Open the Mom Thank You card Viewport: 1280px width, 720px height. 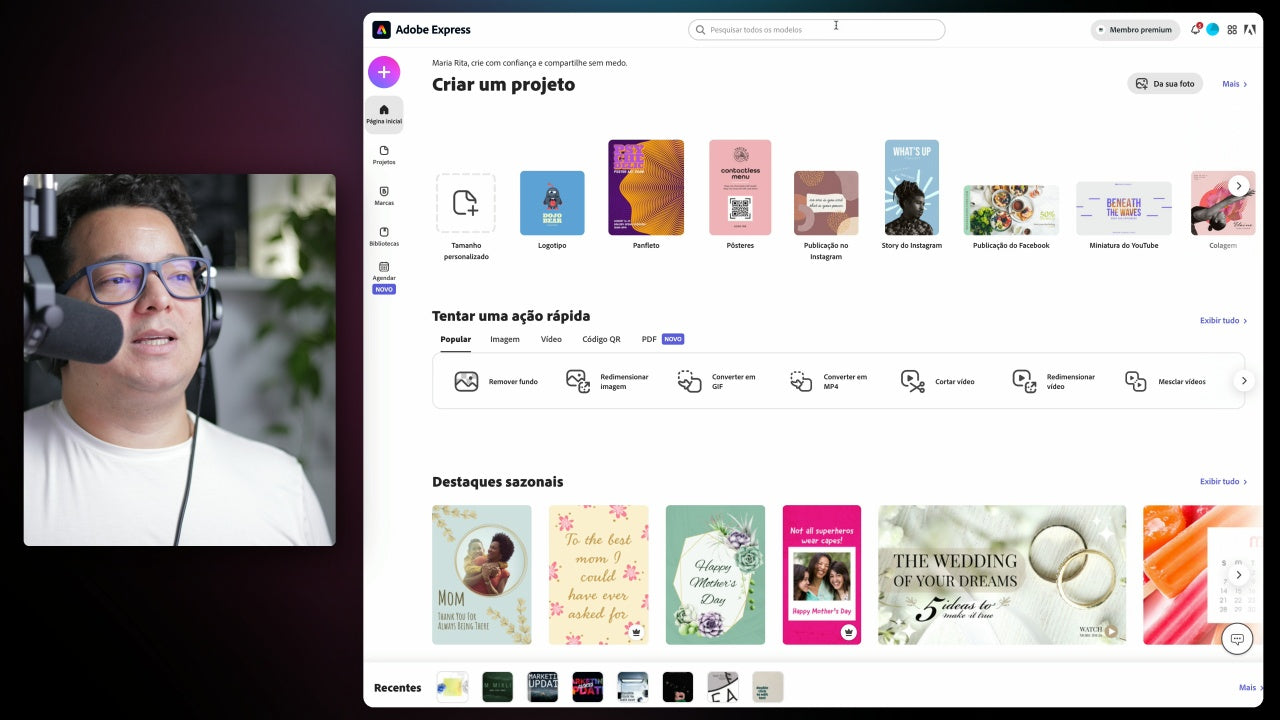[482, 575]
